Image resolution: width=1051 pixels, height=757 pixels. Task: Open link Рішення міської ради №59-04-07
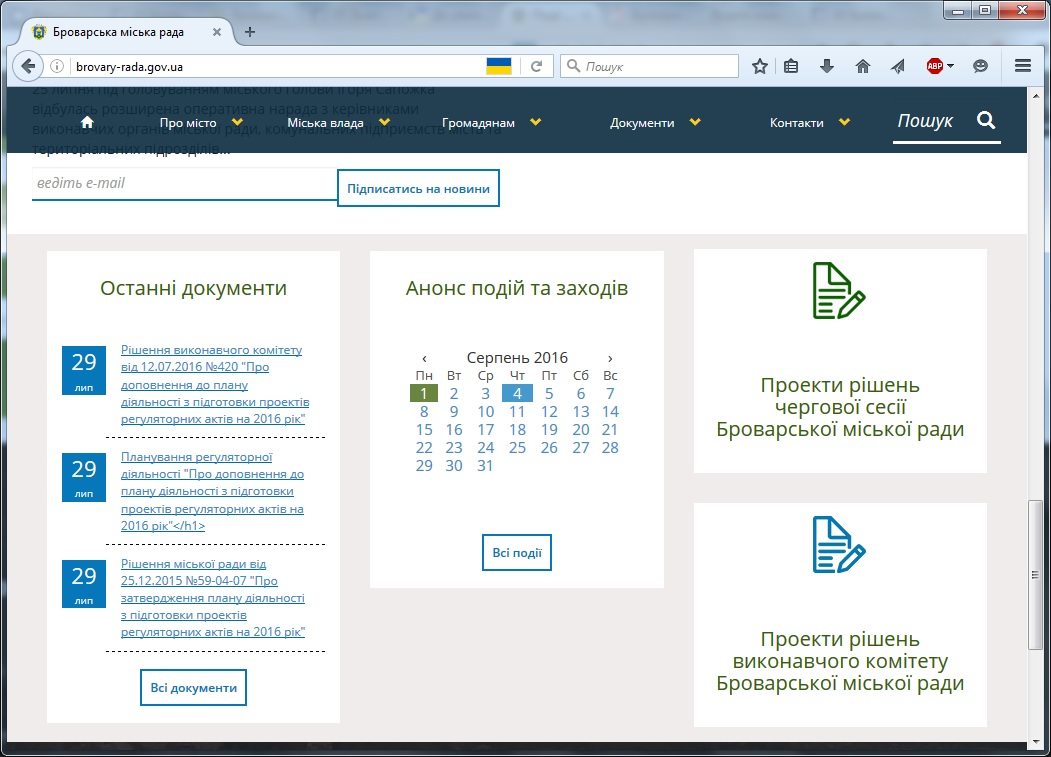(212, 598)
